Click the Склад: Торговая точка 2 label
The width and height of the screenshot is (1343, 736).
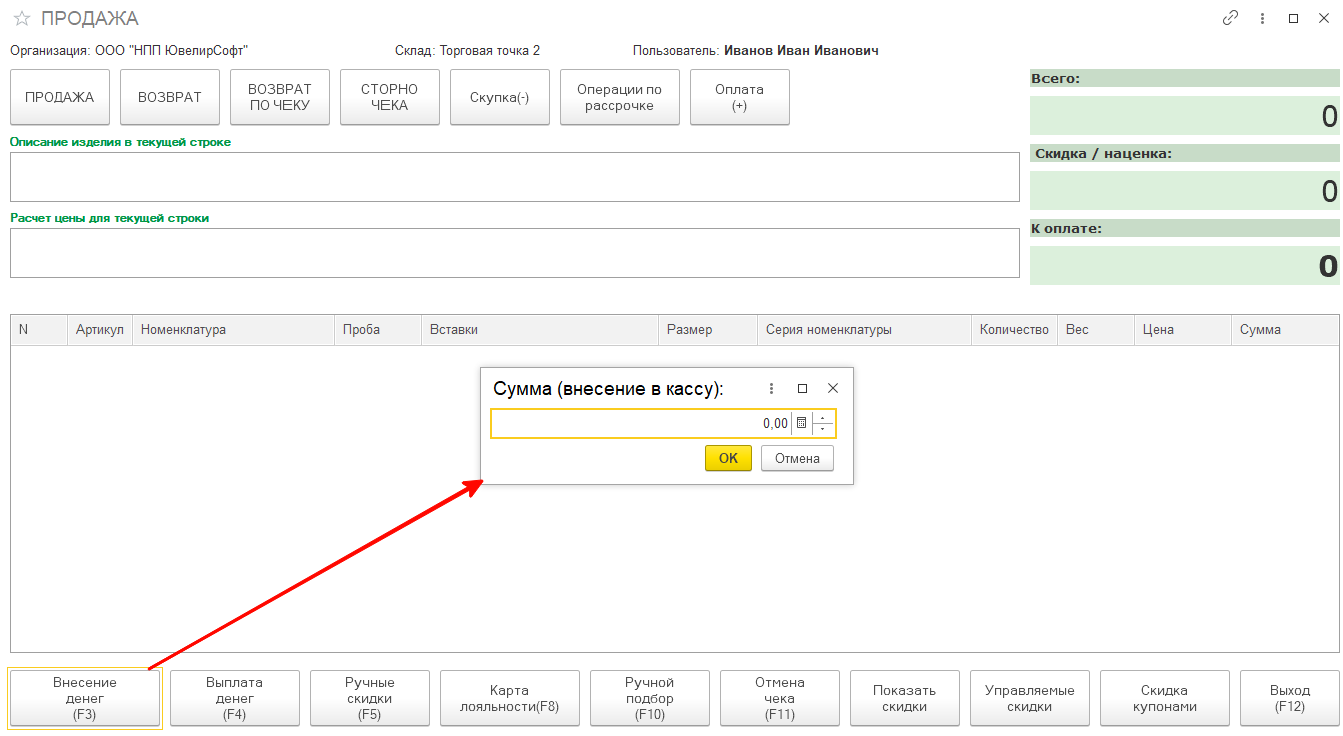[467, 50]
